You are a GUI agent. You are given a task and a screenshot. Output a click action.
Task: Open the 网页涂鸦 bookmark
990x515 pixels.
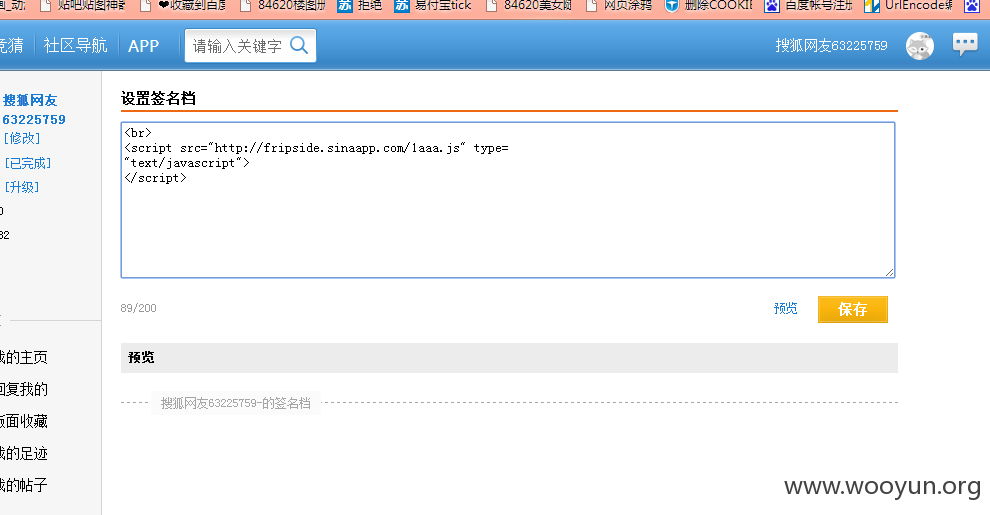619,6
